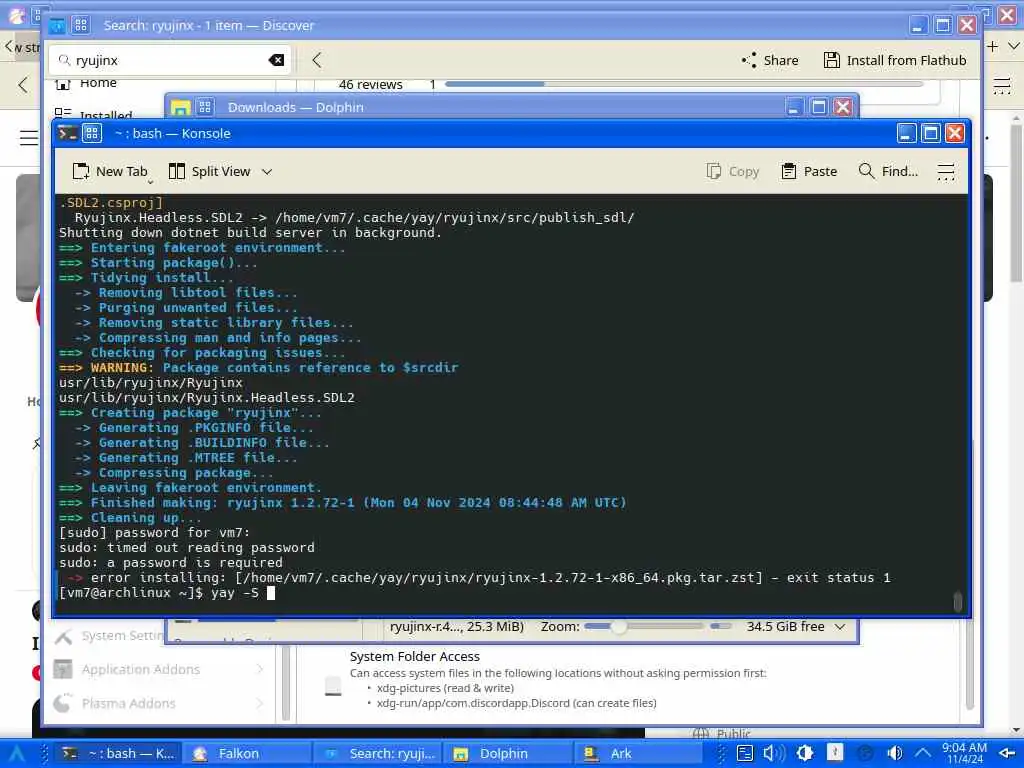The height and width of the screenshot is (768, 1024).
Task: Click Install from Flathub button
Action: point(895,60)
